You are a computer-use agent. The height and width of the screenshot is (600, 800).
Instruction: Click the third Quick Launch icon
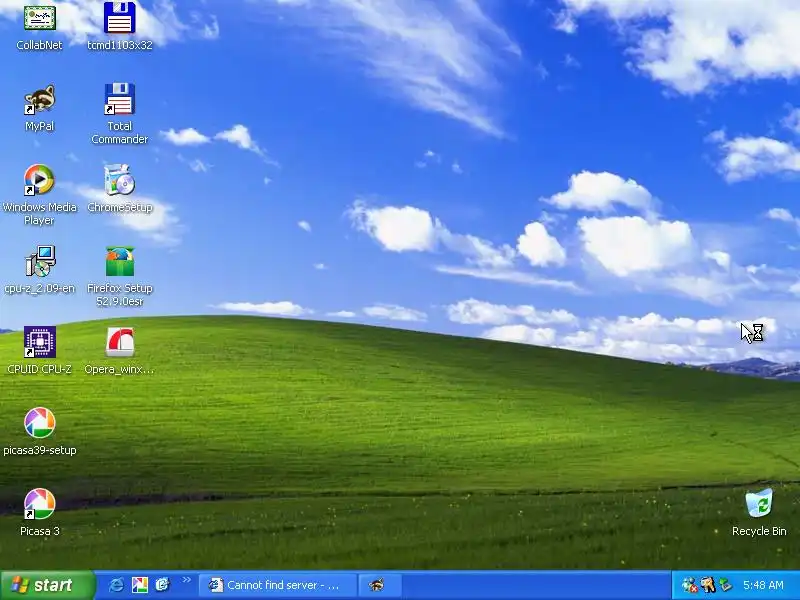162,585
